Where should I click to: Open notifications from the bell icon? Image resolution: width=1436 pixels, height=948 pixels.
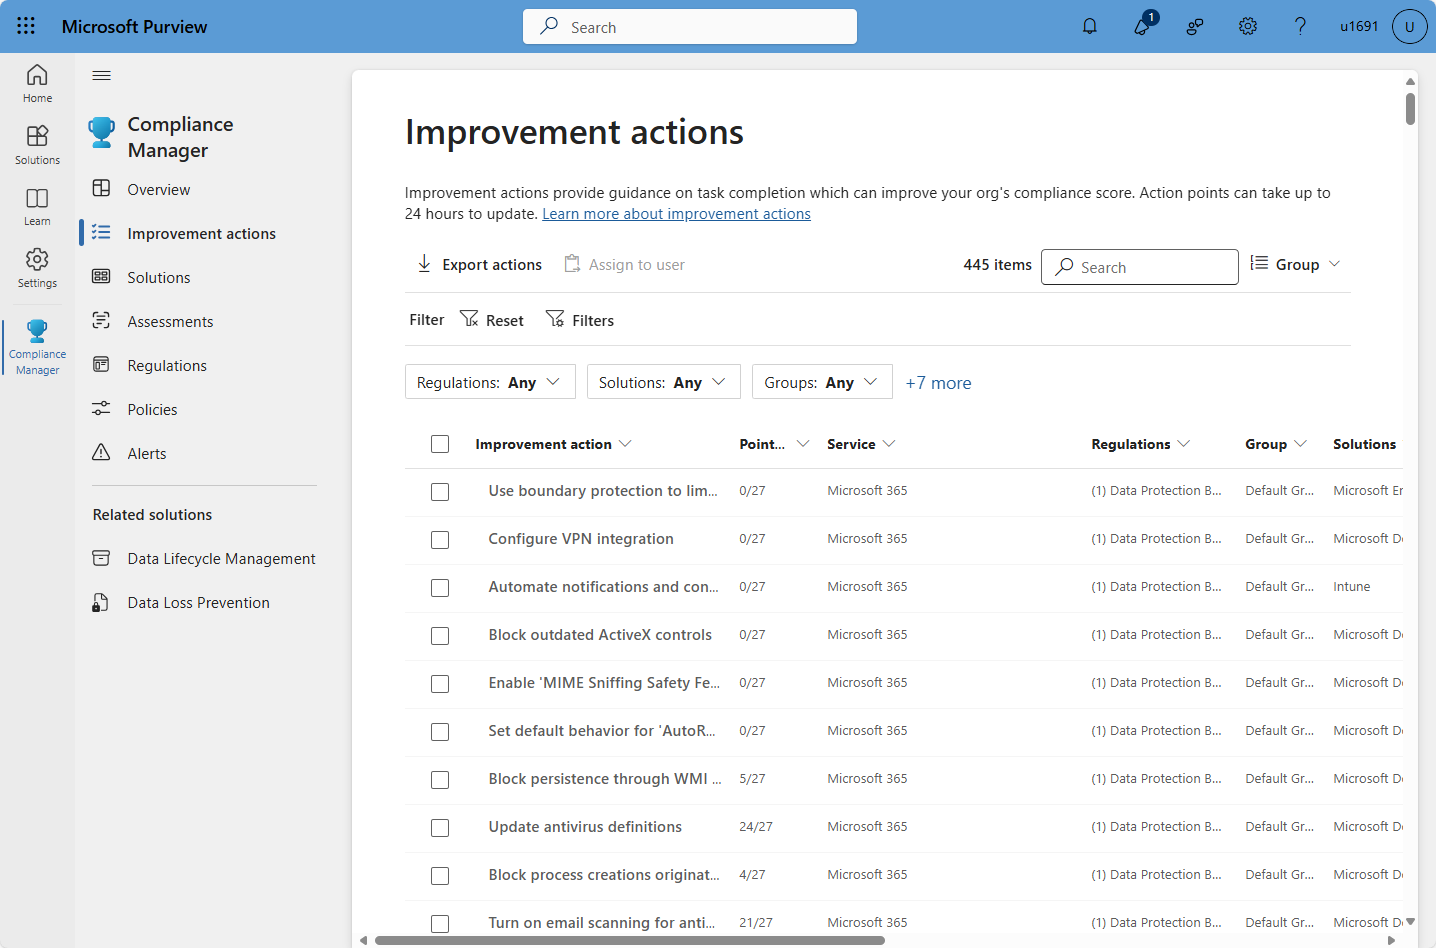tap(1089, 26)
